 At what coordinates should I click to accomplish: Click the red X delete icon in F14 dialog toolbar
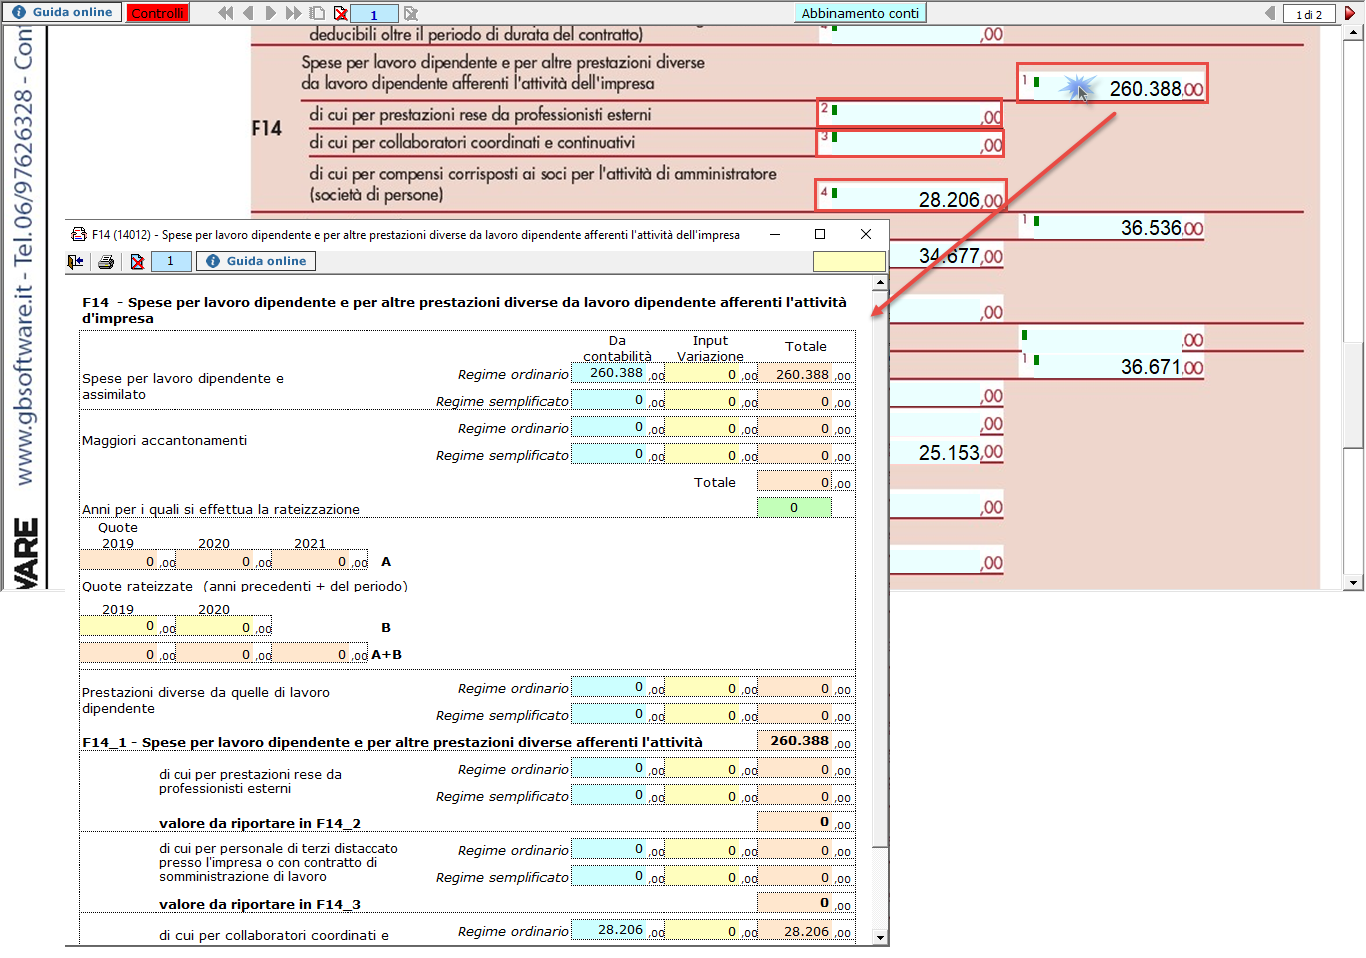(x=137, y=261)
